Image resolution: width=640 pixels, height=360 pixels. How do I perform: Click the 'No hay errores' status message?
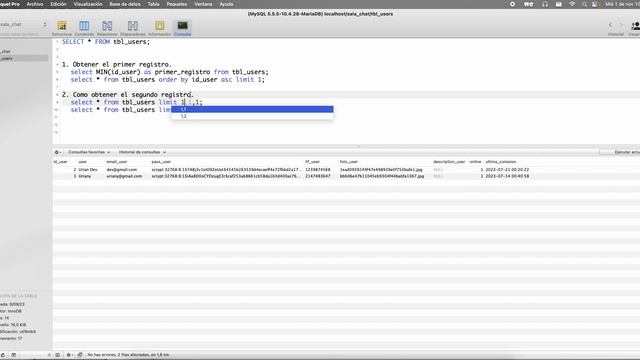tap(128, 355)
